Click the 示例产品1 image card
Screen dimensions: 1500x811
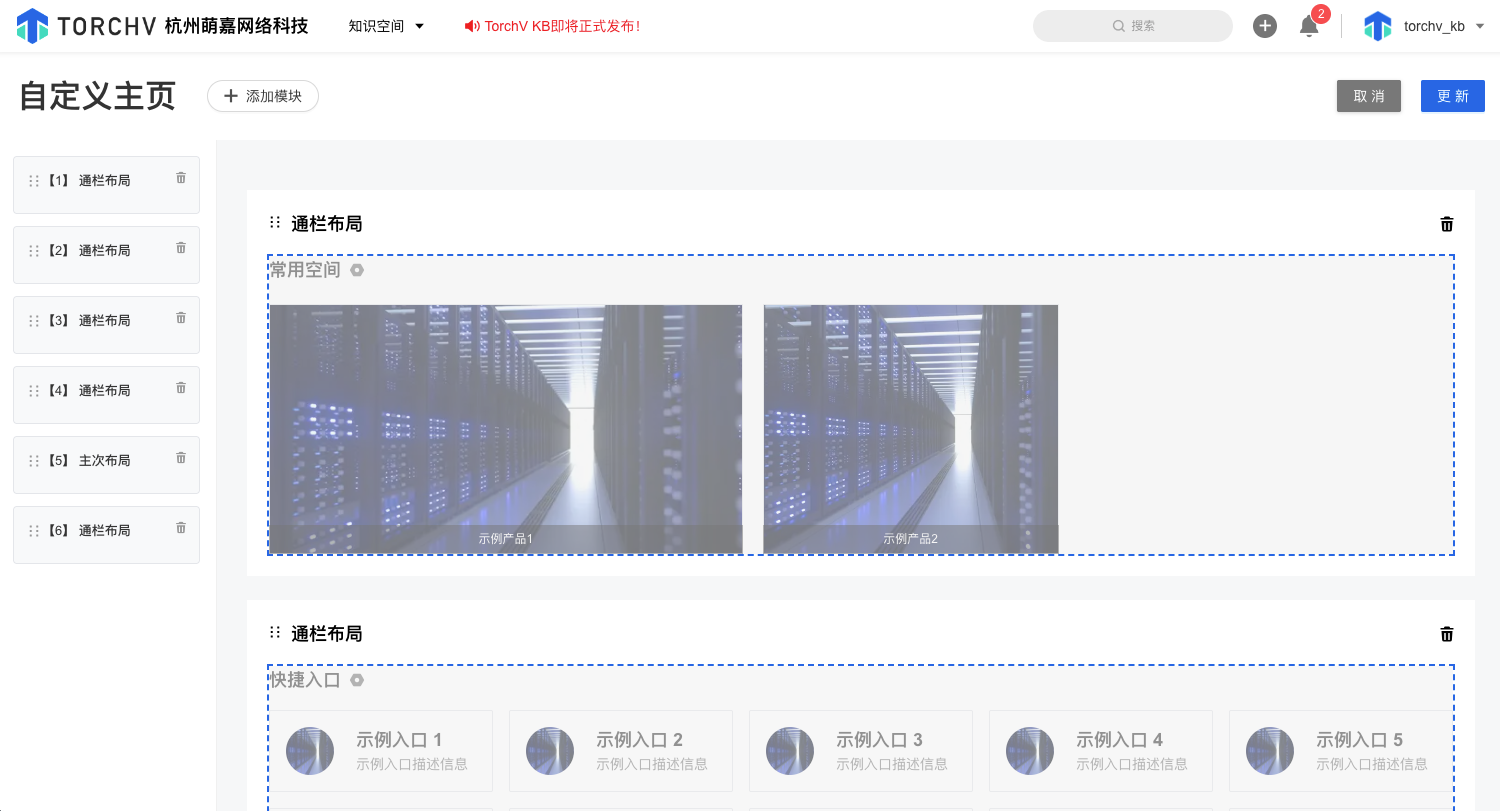[506, 429]
